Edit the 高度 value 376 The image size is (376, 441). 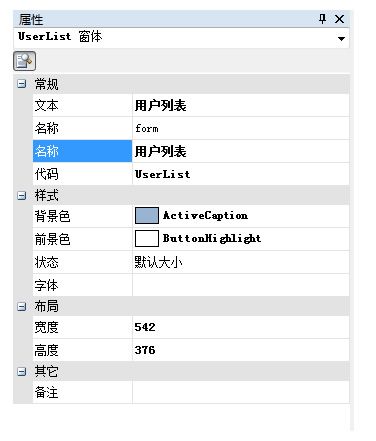click(241, 350)
